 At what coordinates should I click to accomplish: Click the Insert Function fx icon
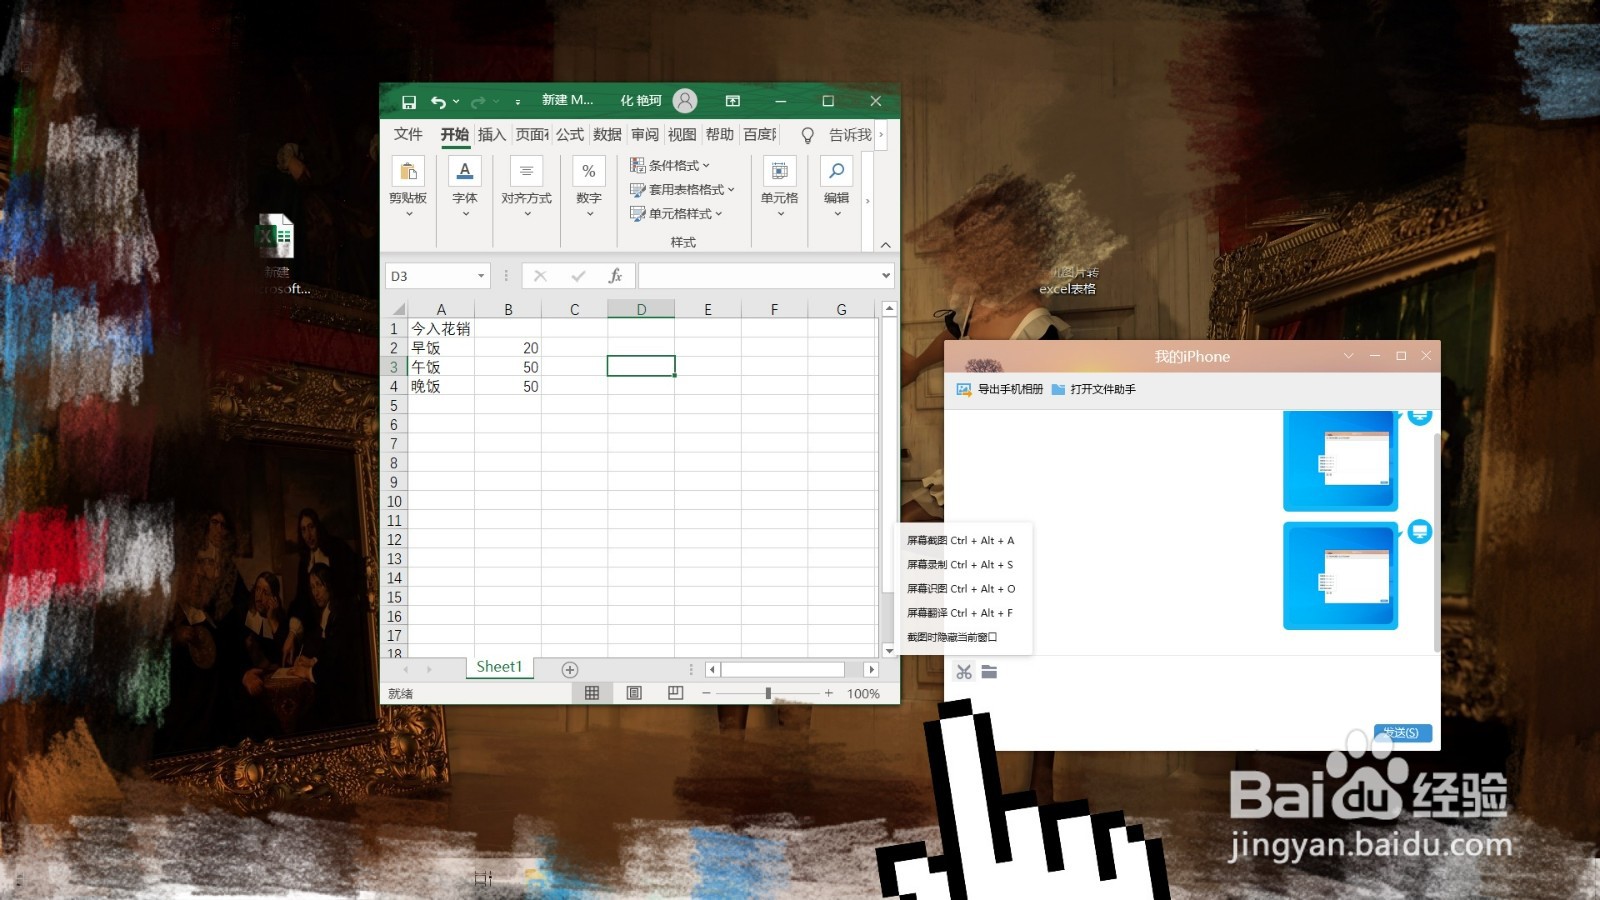click(615, 276)
